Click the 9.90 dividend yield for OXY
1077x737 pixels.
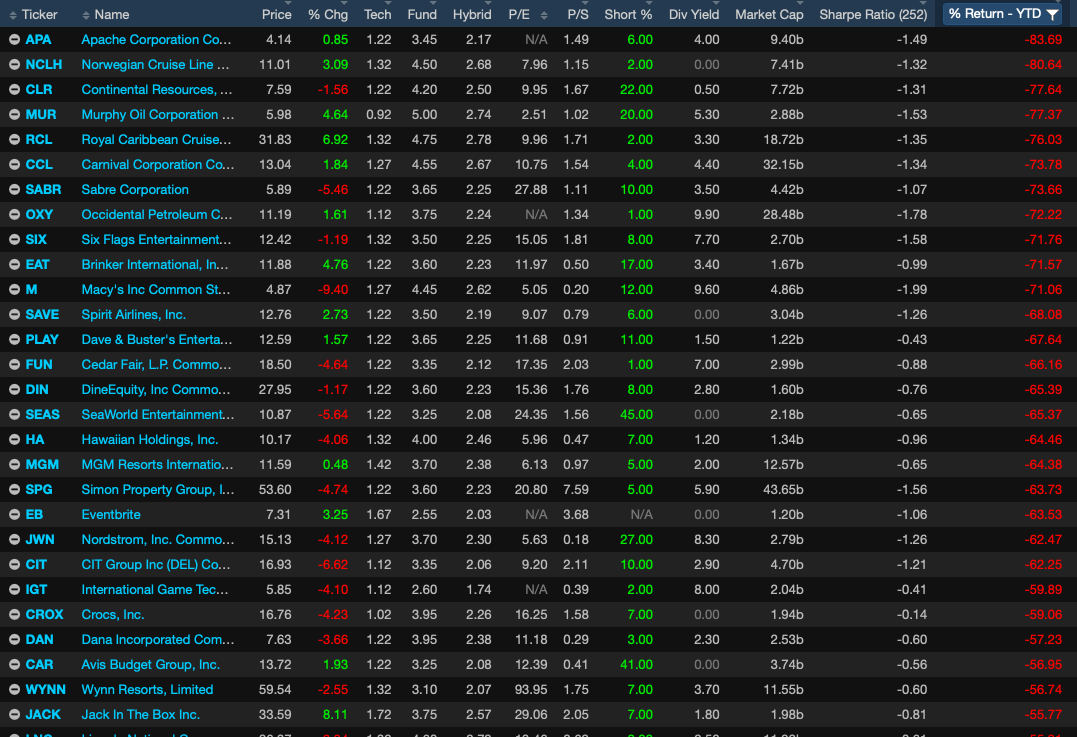click(x=707, y=215)
